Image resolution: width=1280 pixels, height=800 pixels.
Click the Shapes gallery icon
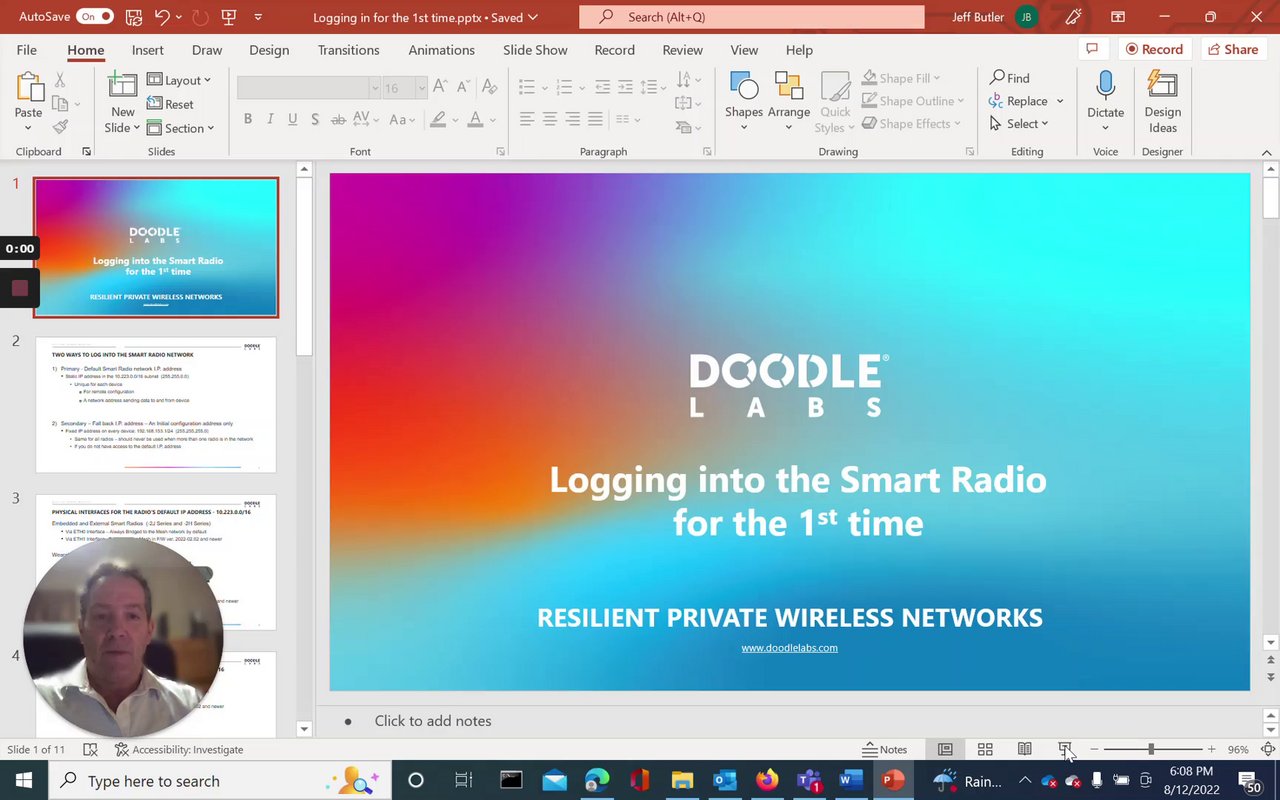[743, 88]
